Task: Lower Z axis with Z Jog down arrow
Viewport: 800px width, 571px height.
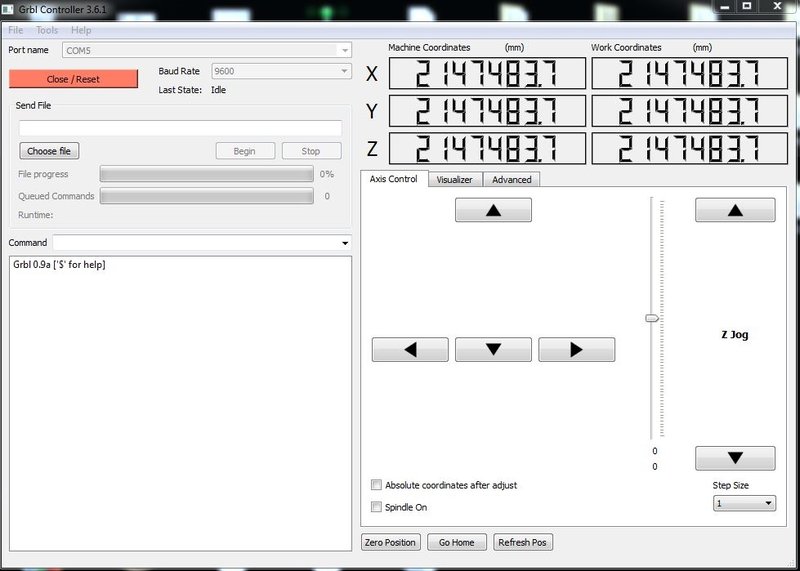Action: [x=735, y=458]
